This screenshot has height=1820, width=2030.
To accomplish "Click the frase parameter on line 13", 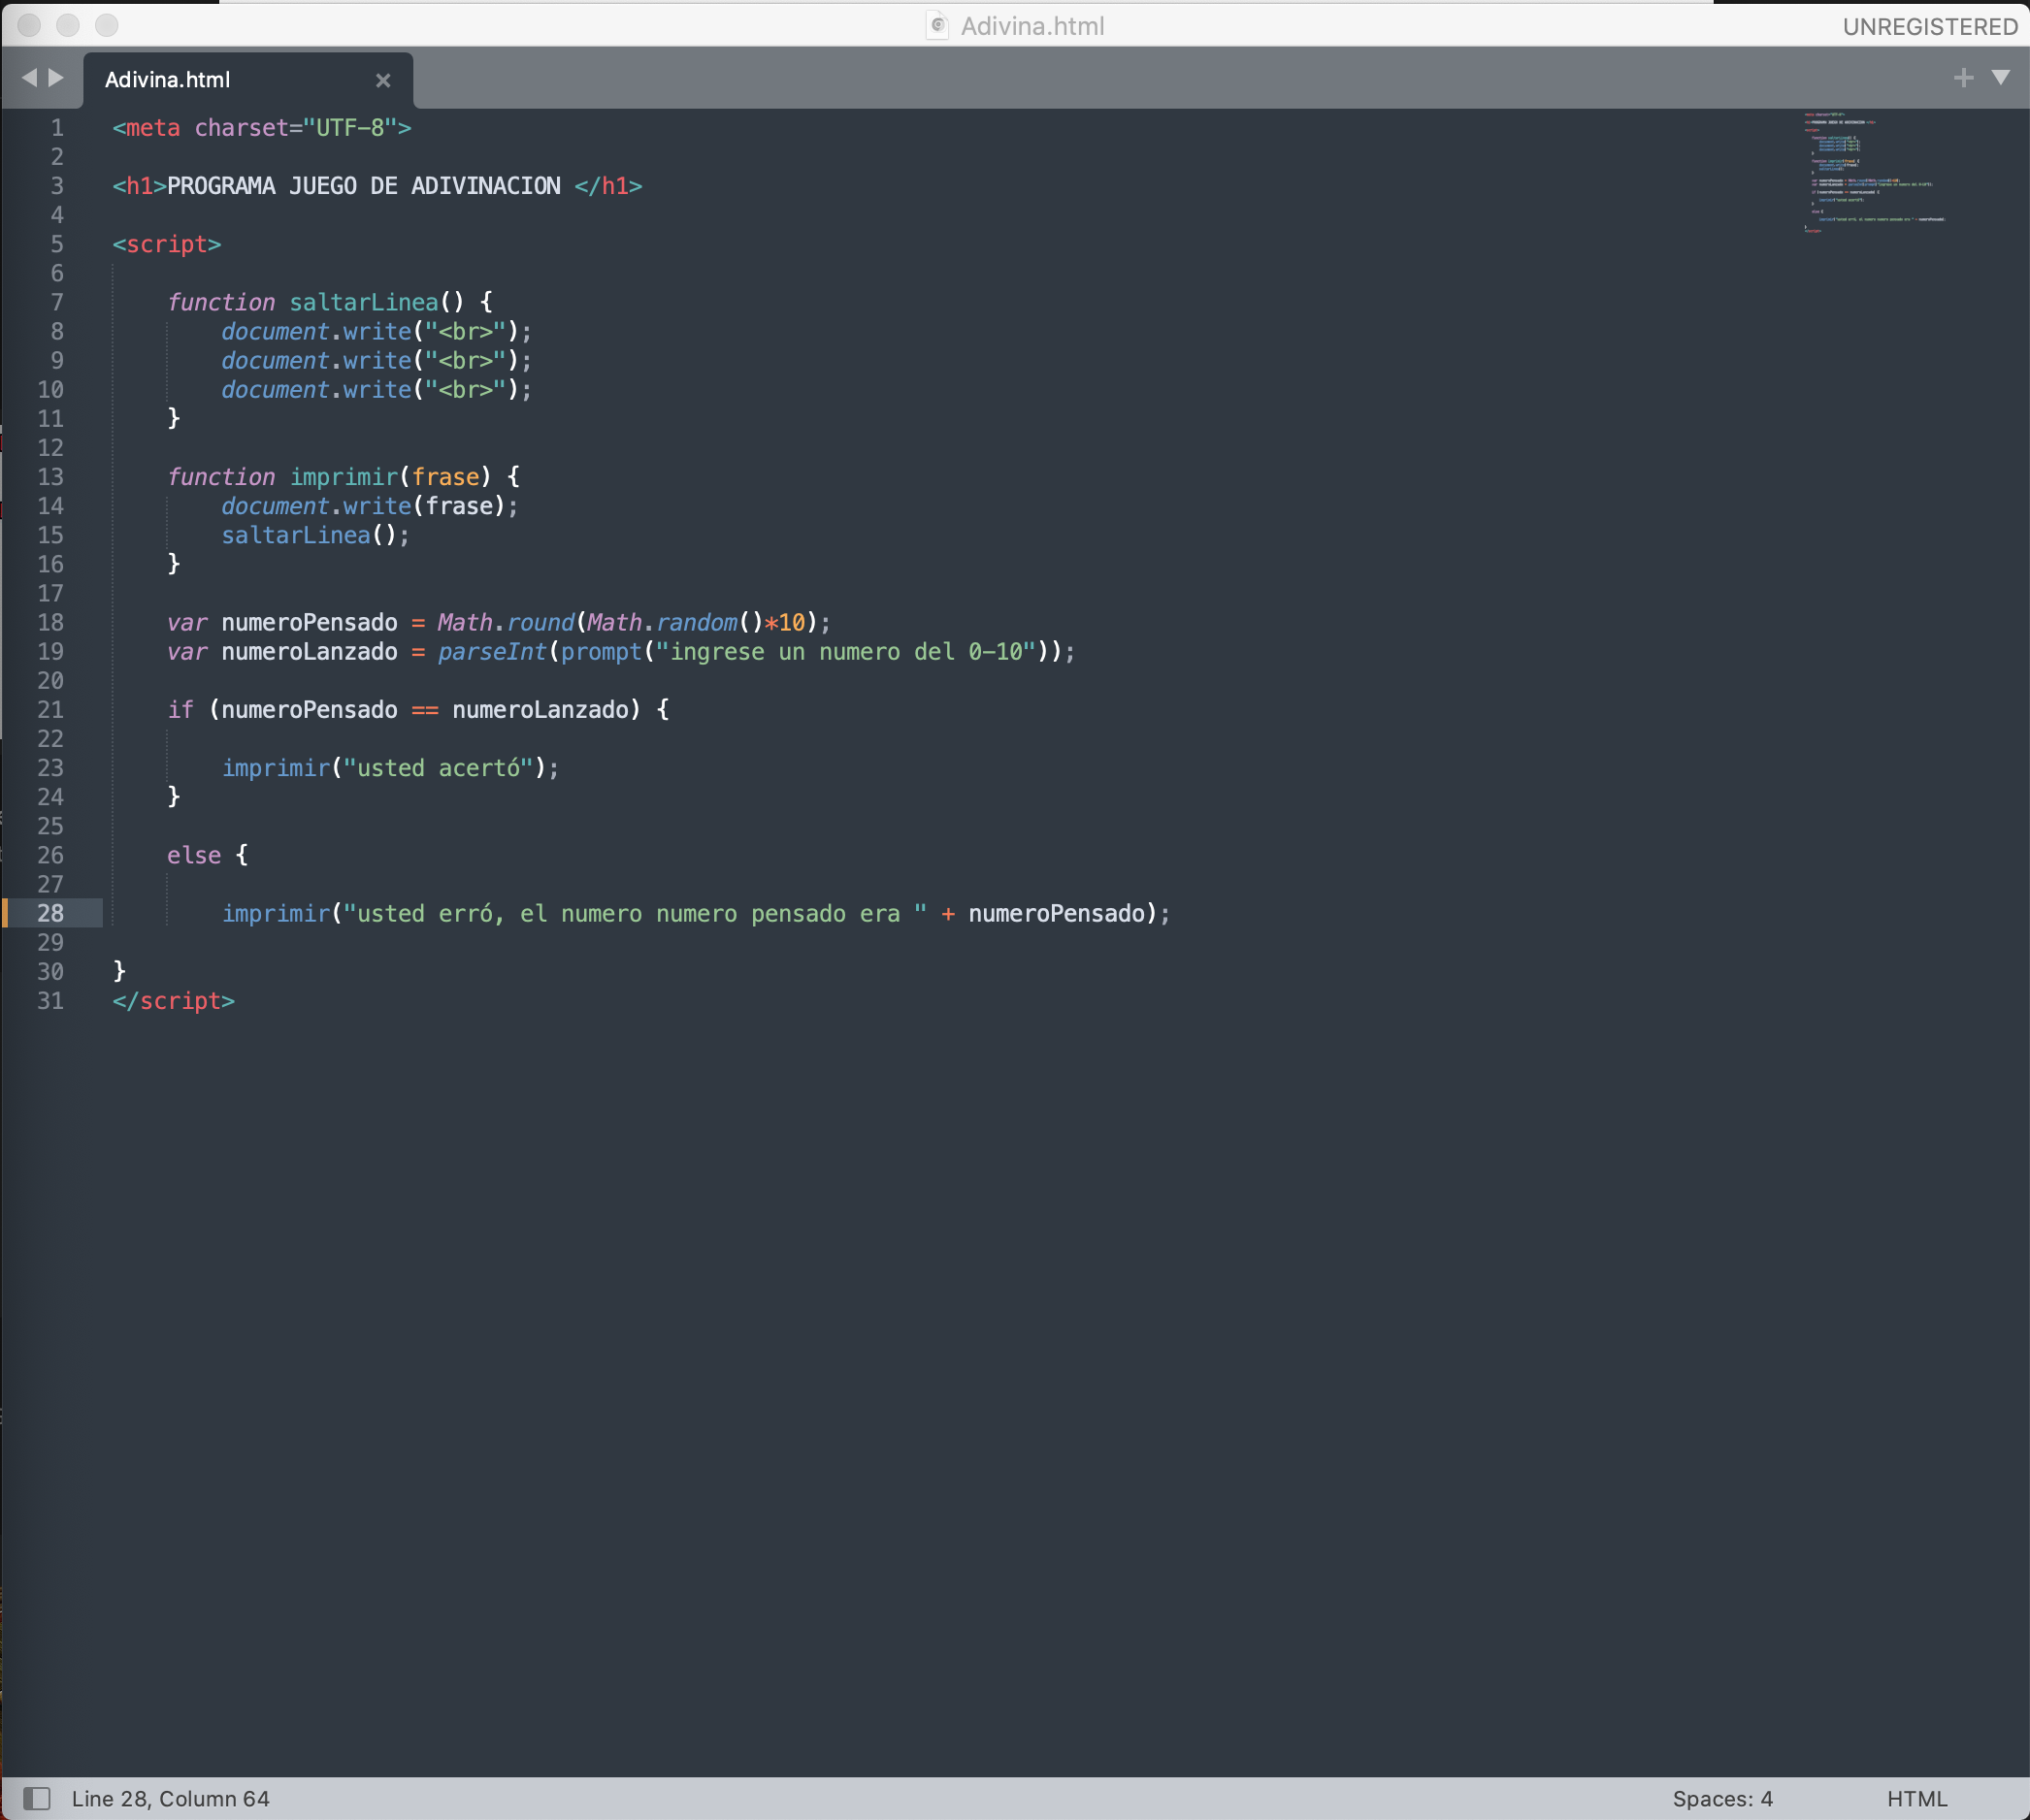I will point(446,477).
